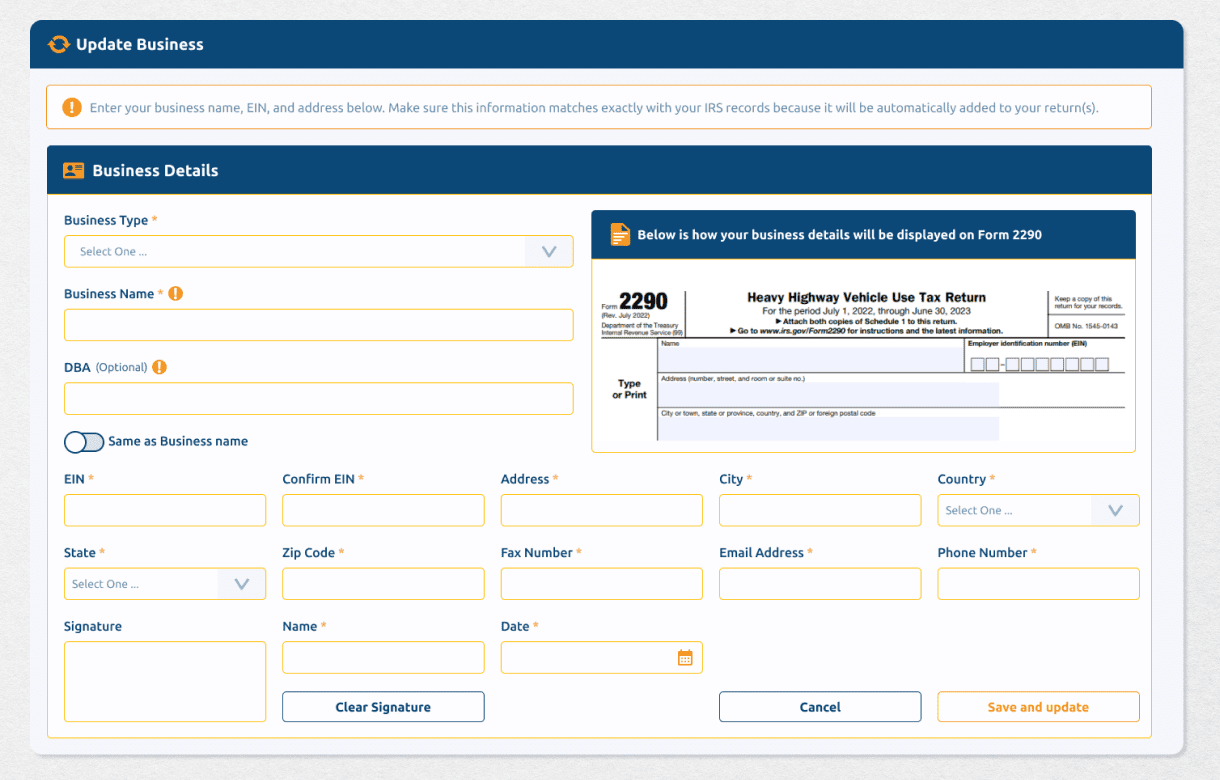Open the calendar icon in Date field

click(x=685, y=658)
